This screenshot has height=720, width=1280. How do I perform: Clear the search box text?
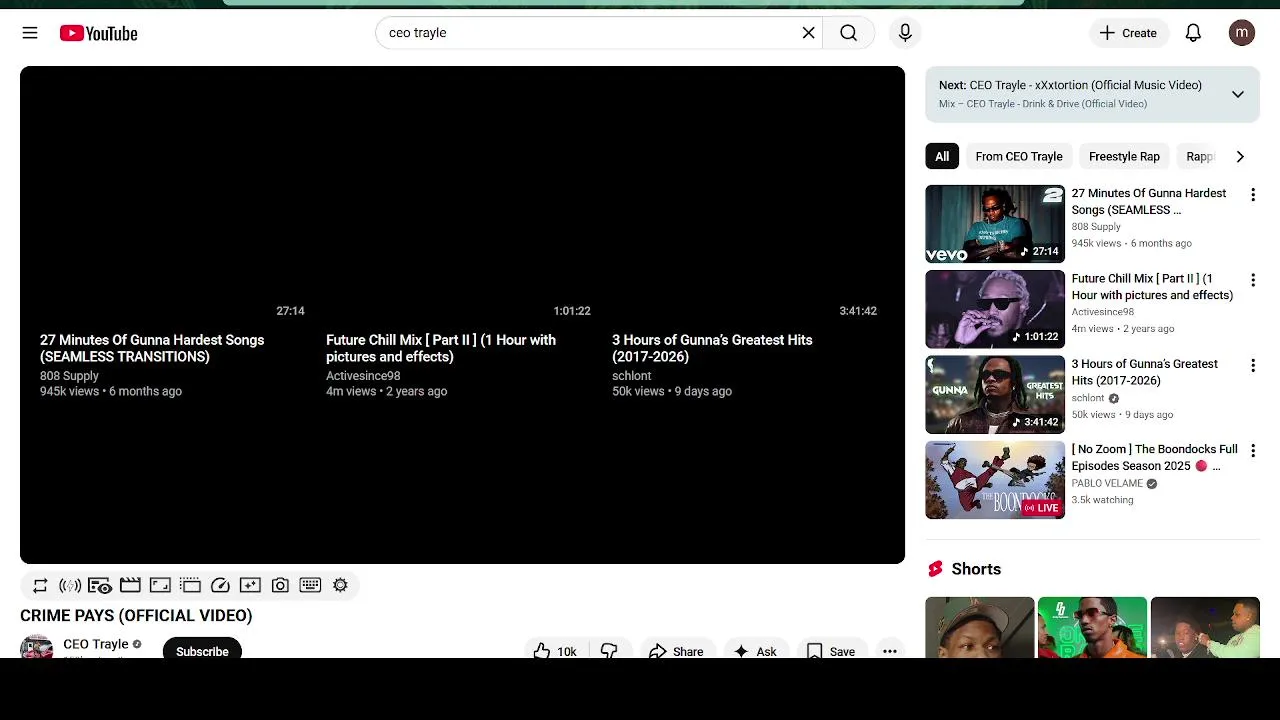(808, 33)
